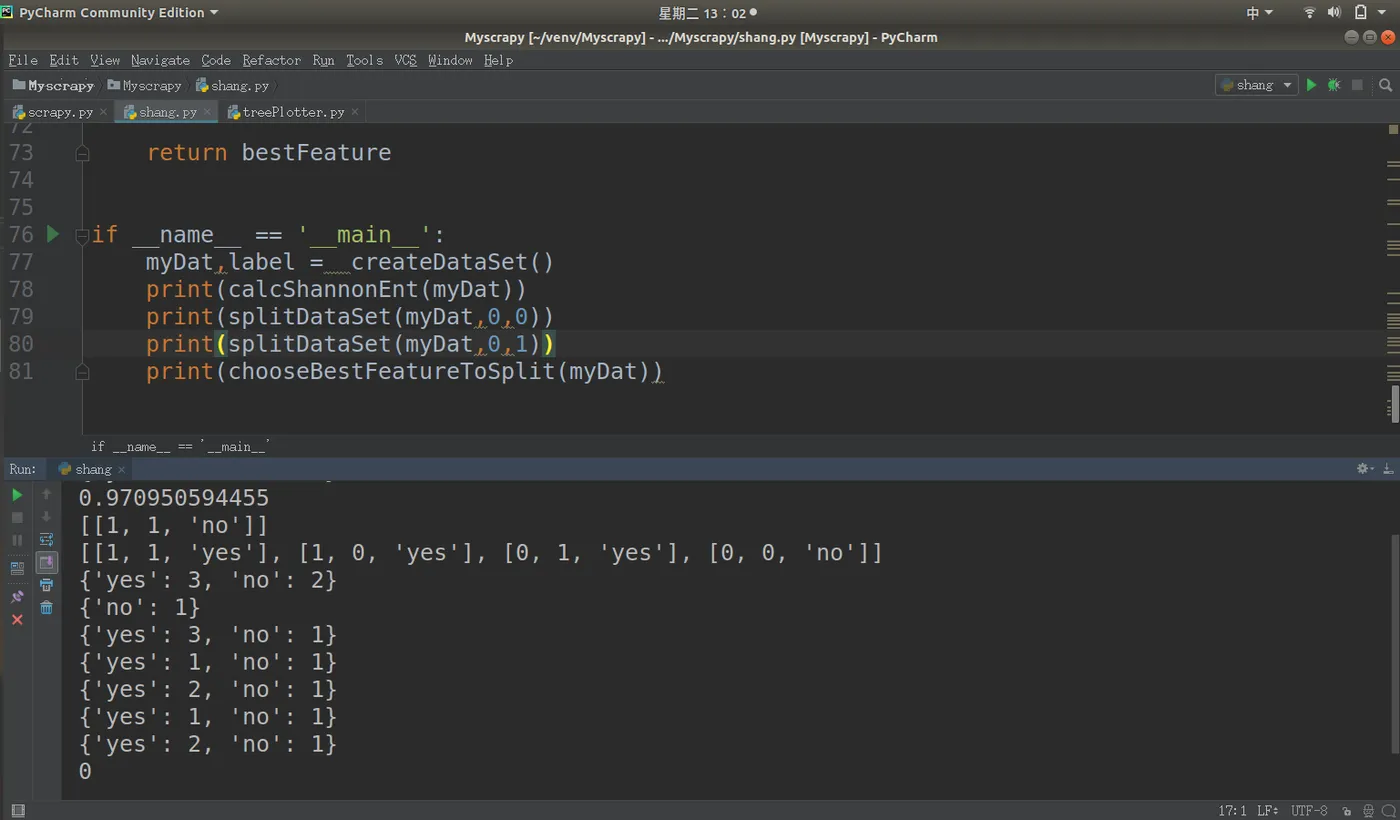Move down the stack trace arrow
This screenshot has width=1400, height=820.
(x=46, y=517)
